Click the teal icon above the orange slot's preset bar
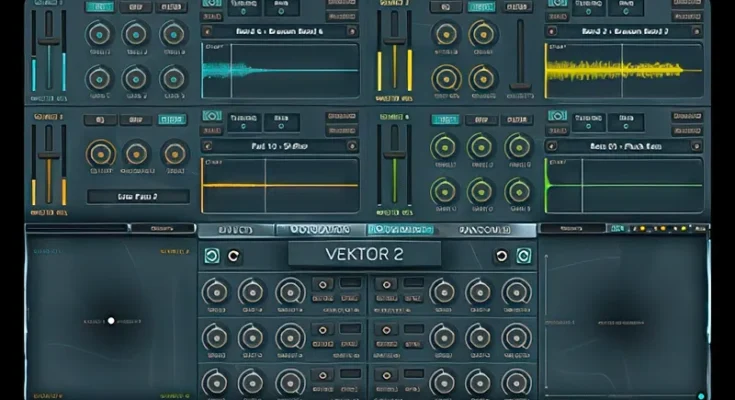Viewport: 735px width, 400px height. point(212,116)
